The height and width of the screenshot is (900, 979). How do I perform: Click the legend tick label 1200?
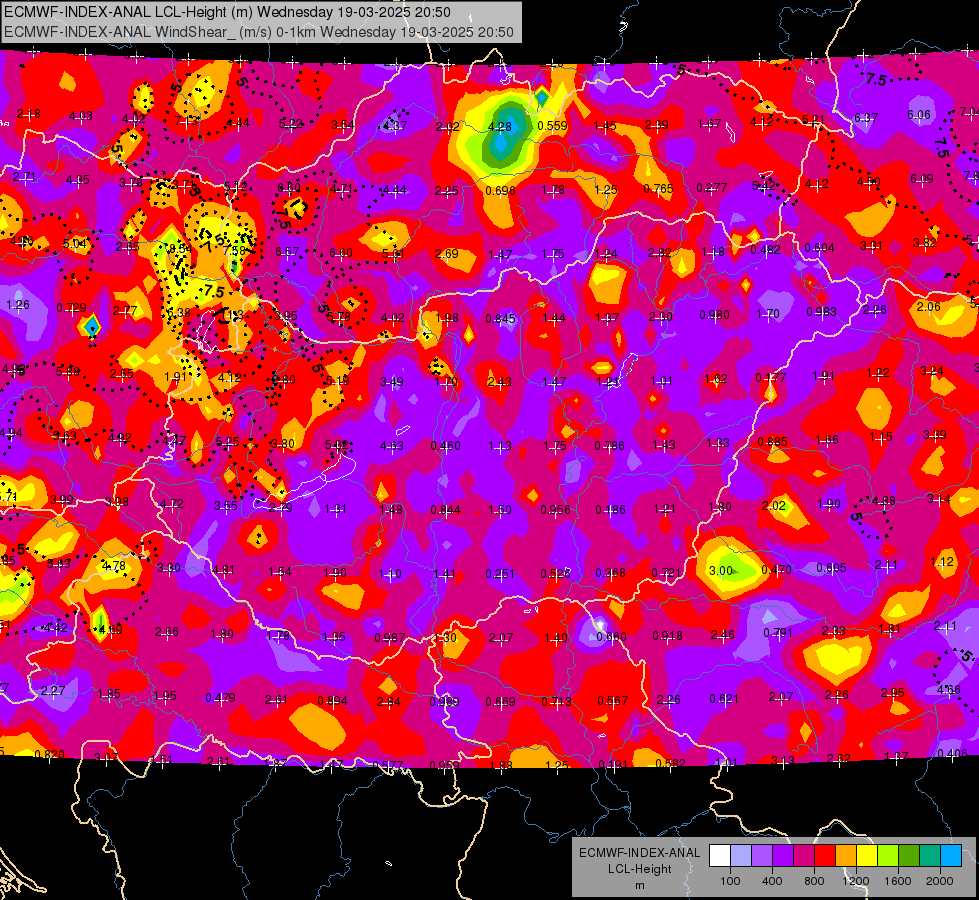tap(856, 881)
